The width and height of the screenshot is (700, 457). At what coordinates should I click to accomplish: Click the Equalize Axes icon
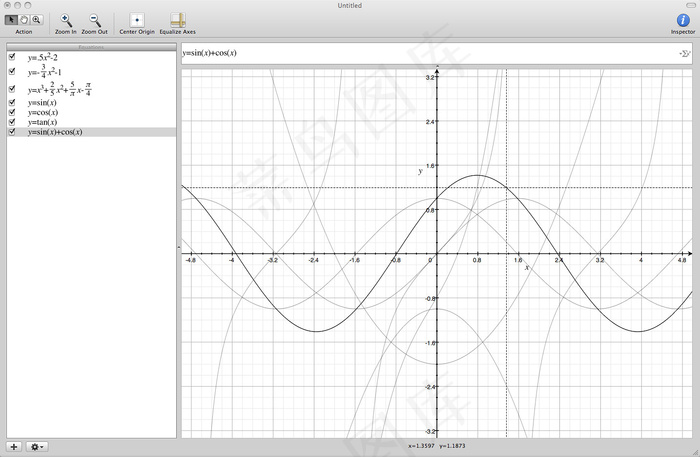178,20
